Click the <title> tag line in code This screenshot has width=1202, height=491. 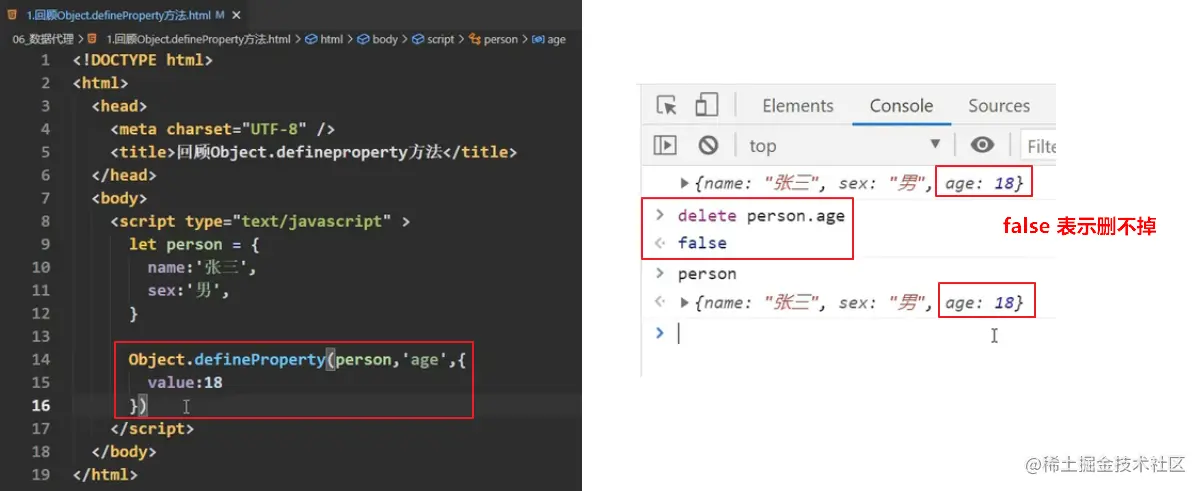pos(314,152)
